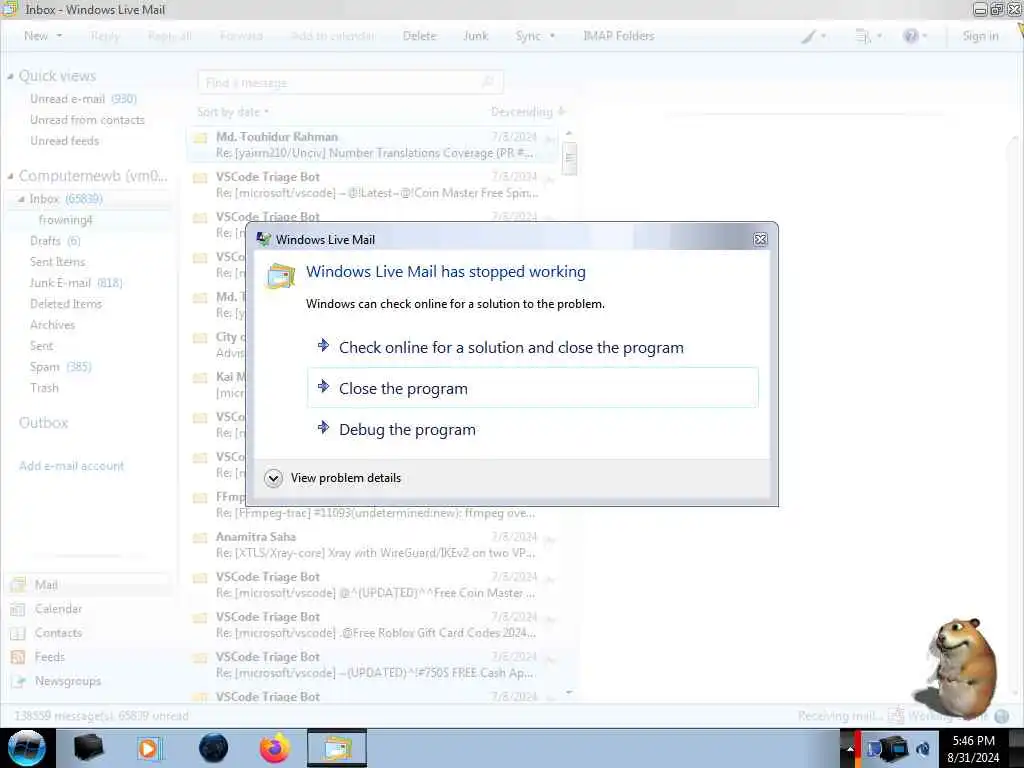This screenshot has height=768, width=1024.
Task: Collapse the Computernewb account tree
Action: tap(10, 176)
